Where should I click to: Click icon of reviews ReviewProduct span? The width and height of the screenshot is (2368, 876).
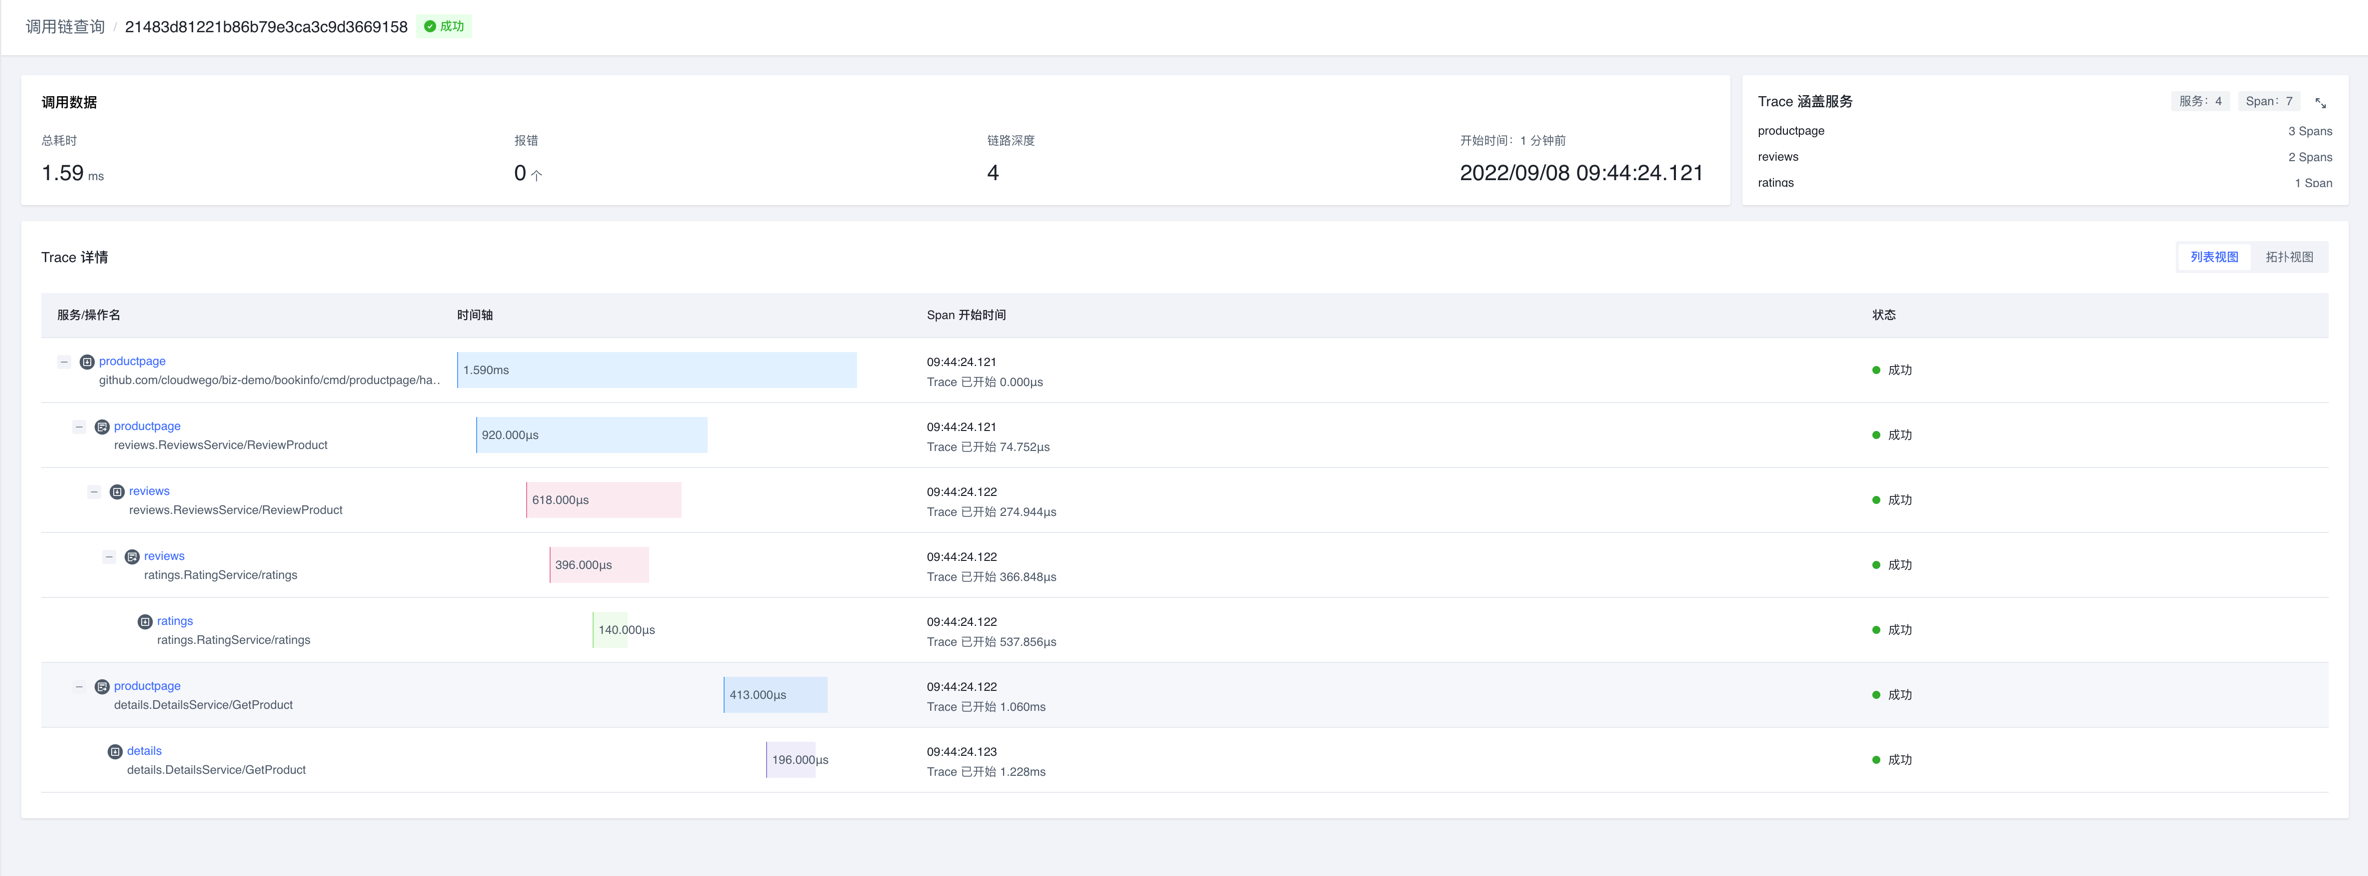117,492
